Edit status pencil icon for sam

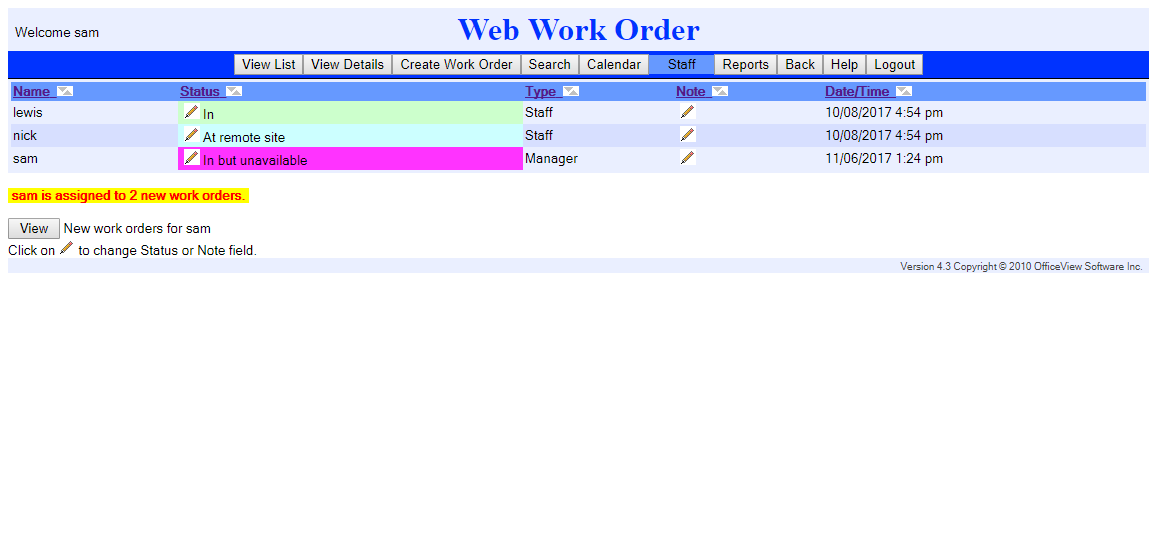coord(191,158)
